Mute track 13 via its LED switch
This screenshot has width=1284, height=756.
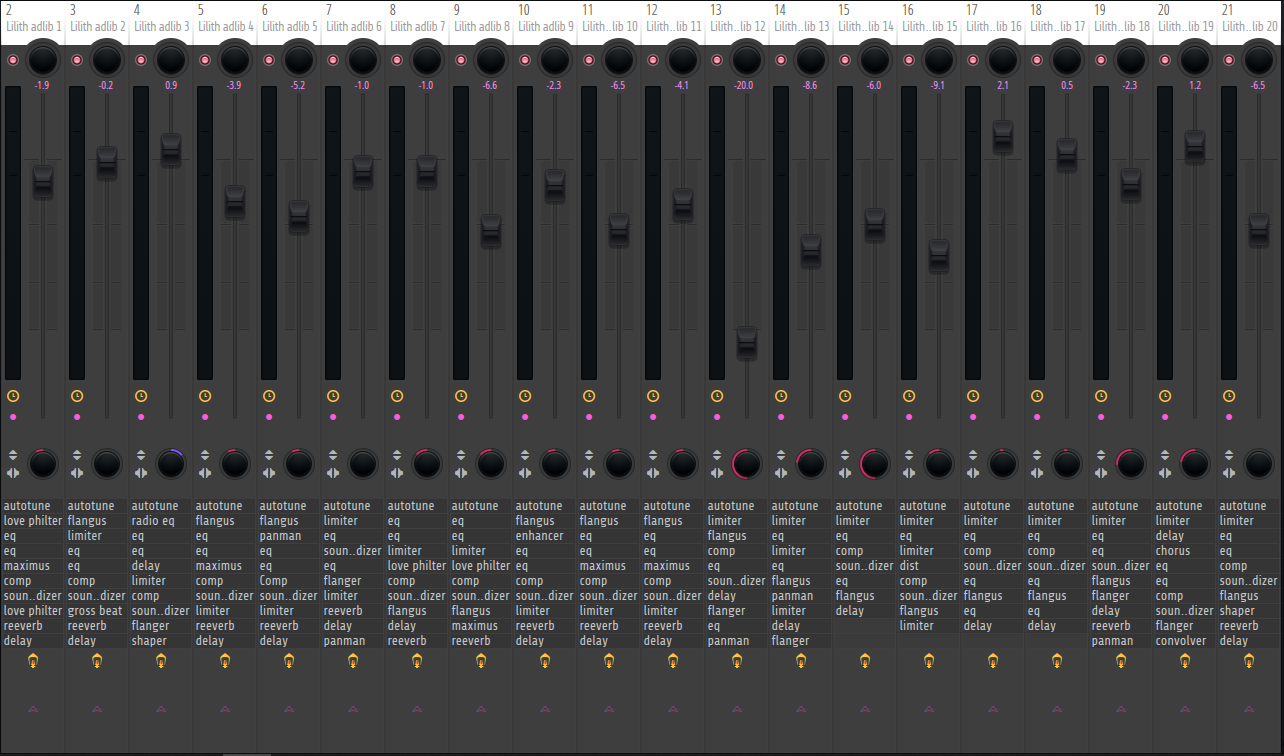click(717, 60)
